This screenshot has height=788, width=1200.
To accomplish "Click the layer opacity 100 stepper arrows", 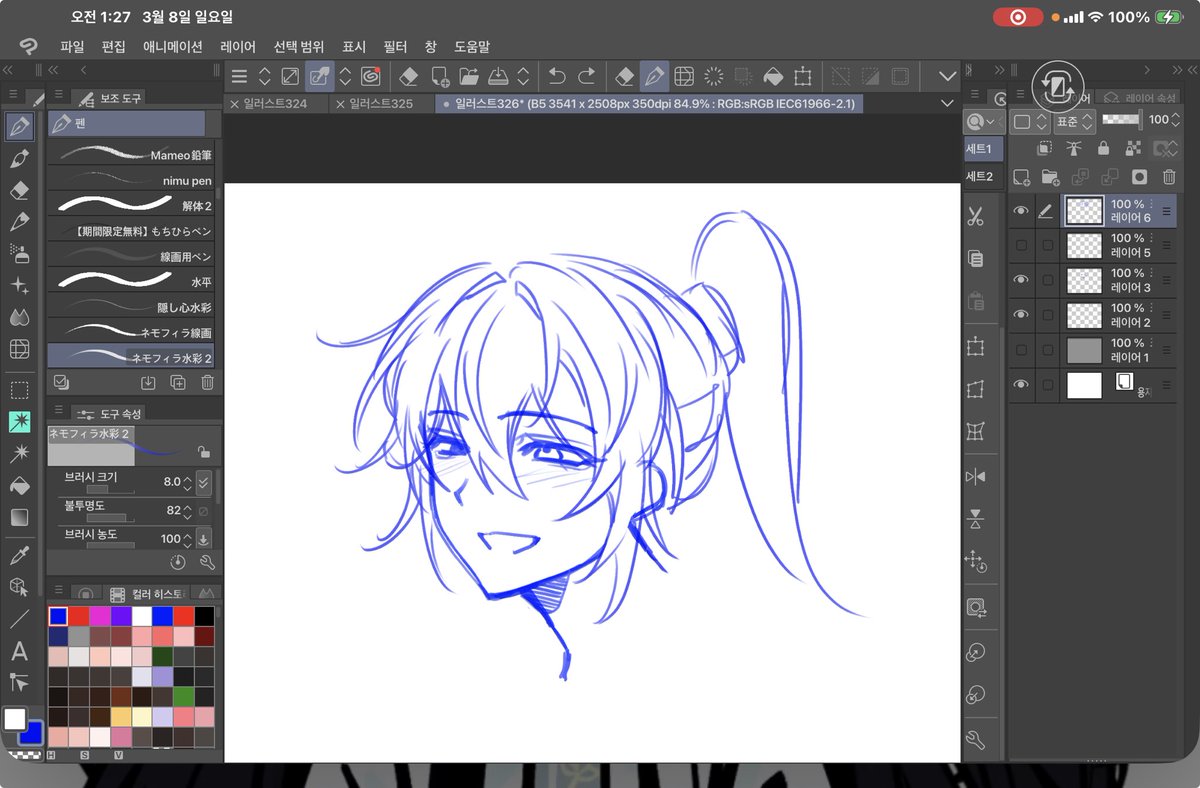I will [1177, 120].
